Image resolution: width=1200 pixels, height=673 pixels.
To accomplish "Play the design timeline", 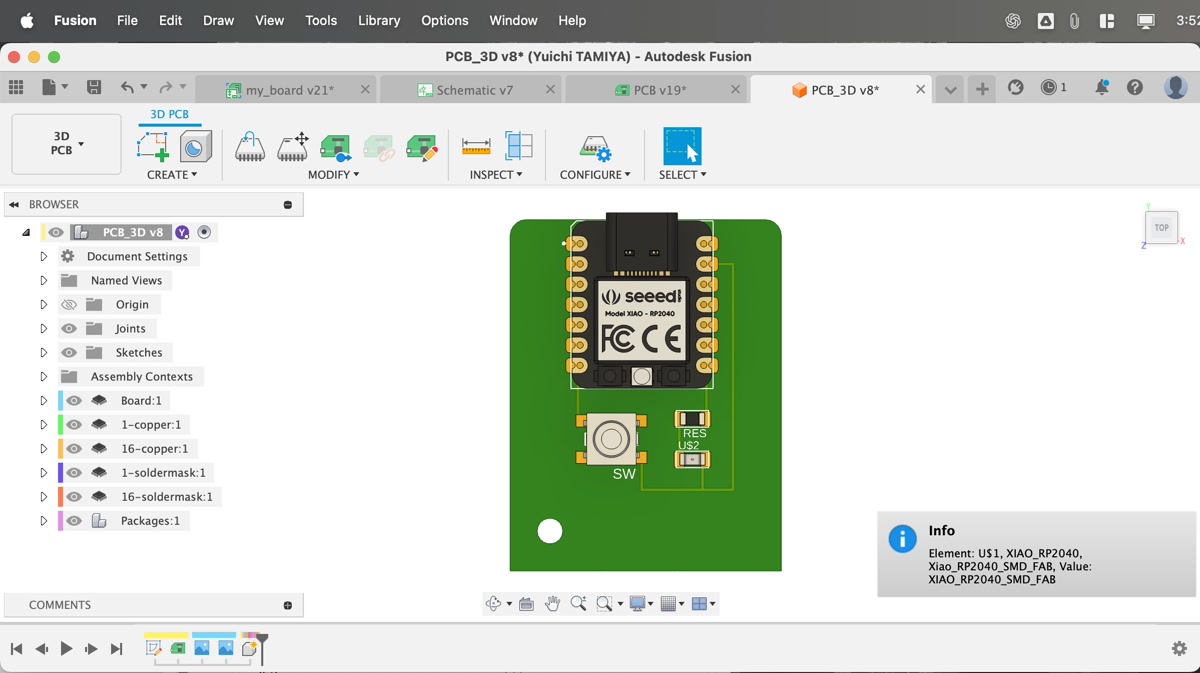I will click(66, 649).
